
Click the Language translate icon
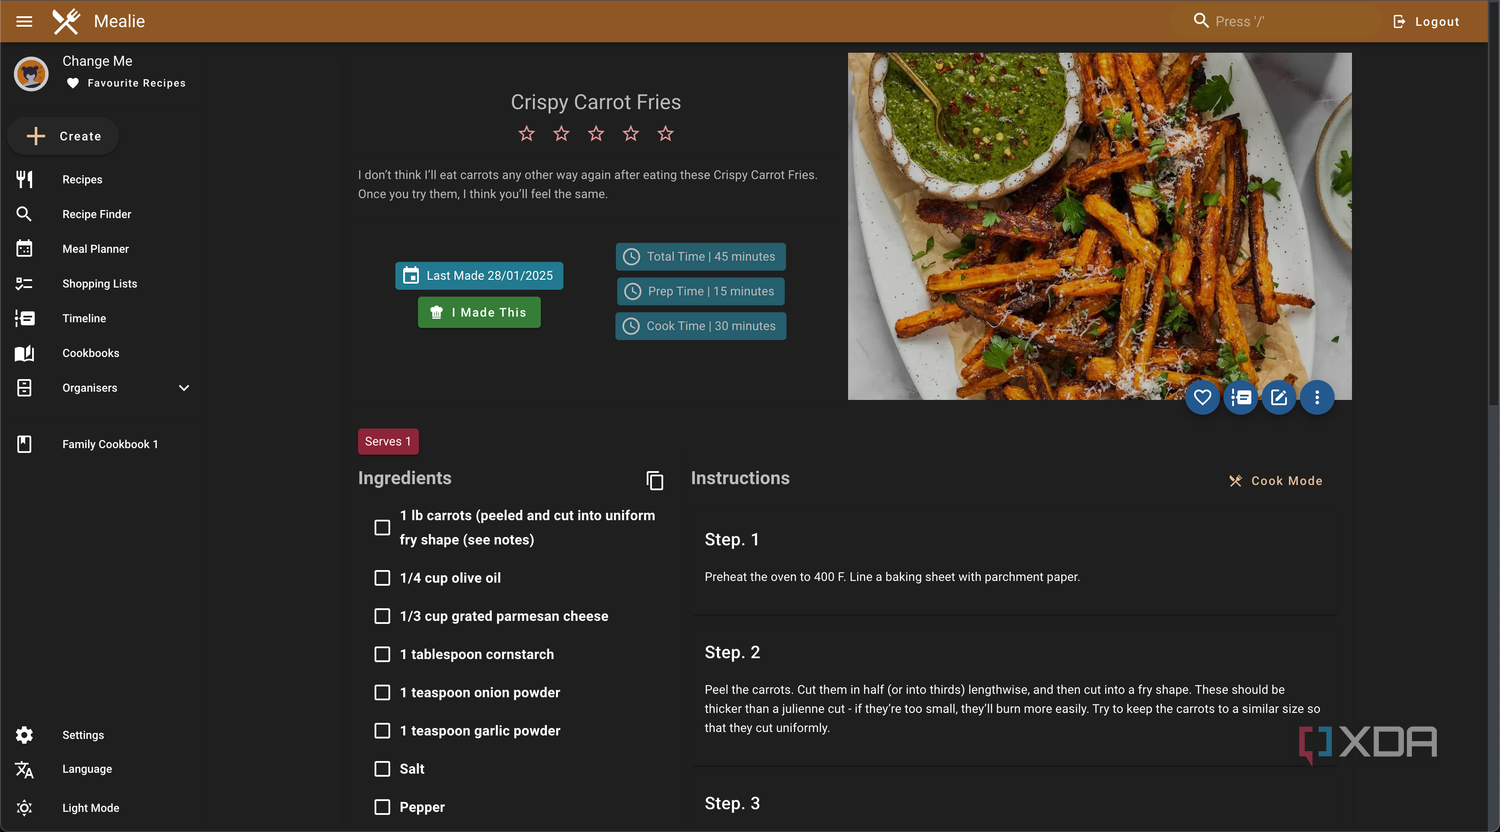[x=25, y=769]
